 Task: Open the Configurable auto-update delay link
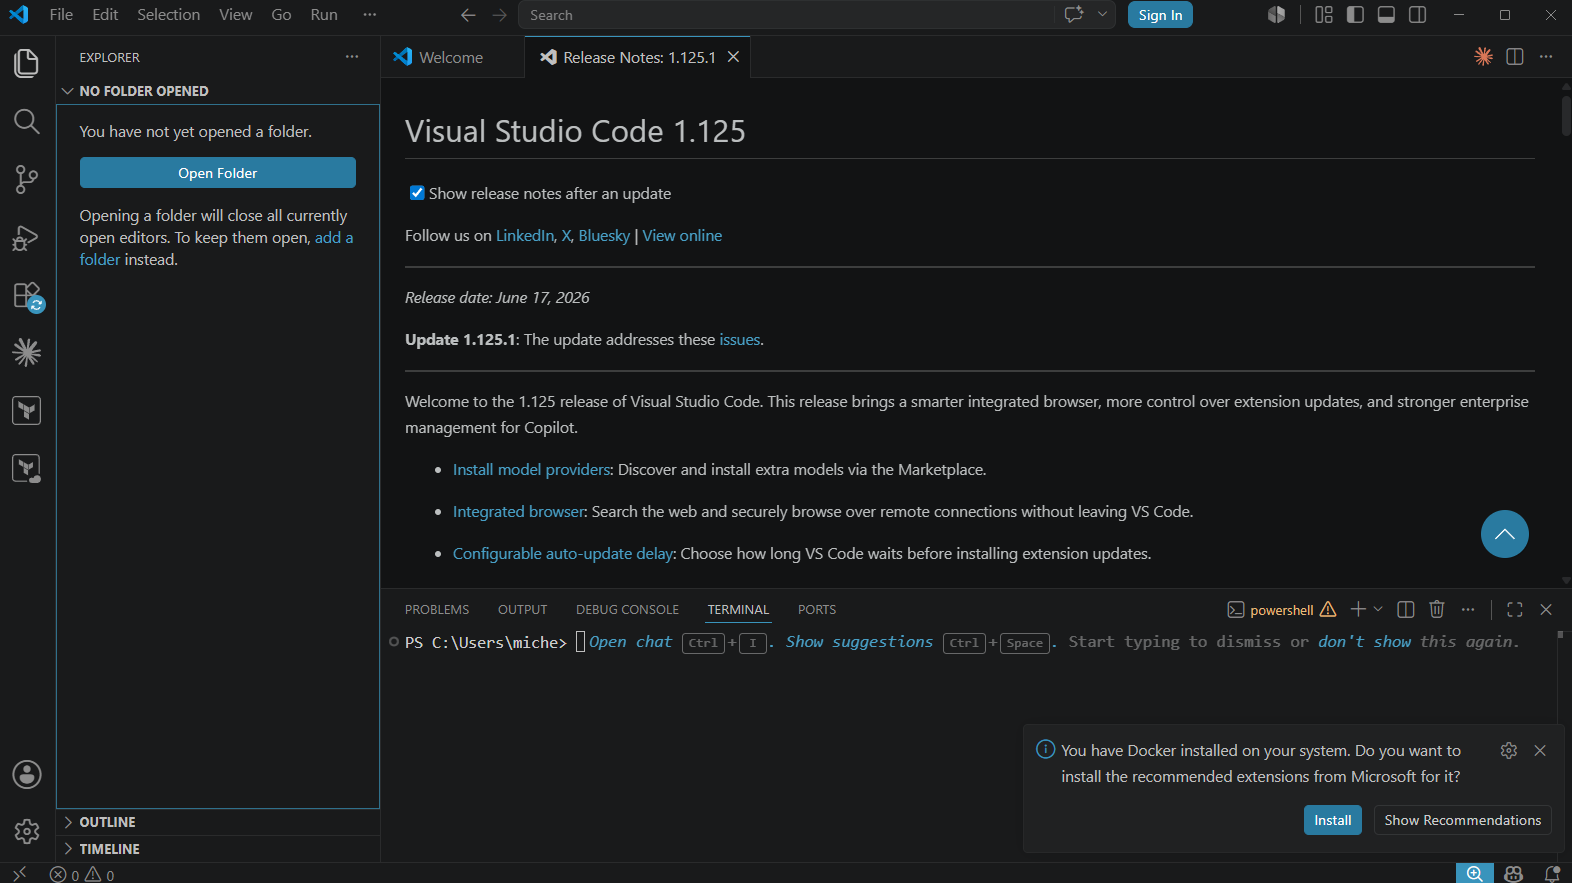pyautogui.click(x=564, y=554)
